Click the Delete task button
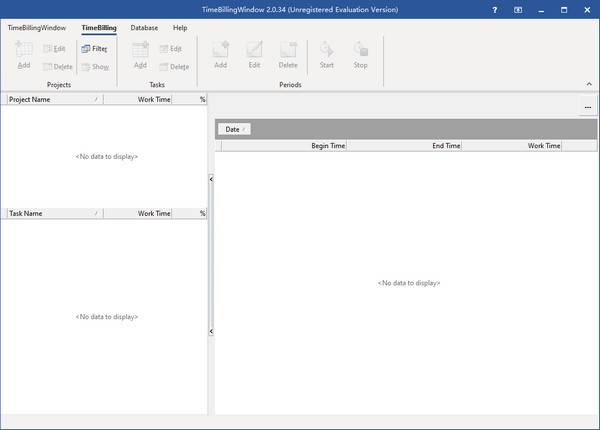The width and height of the screenshot is (600, 430). click(173, 67)
